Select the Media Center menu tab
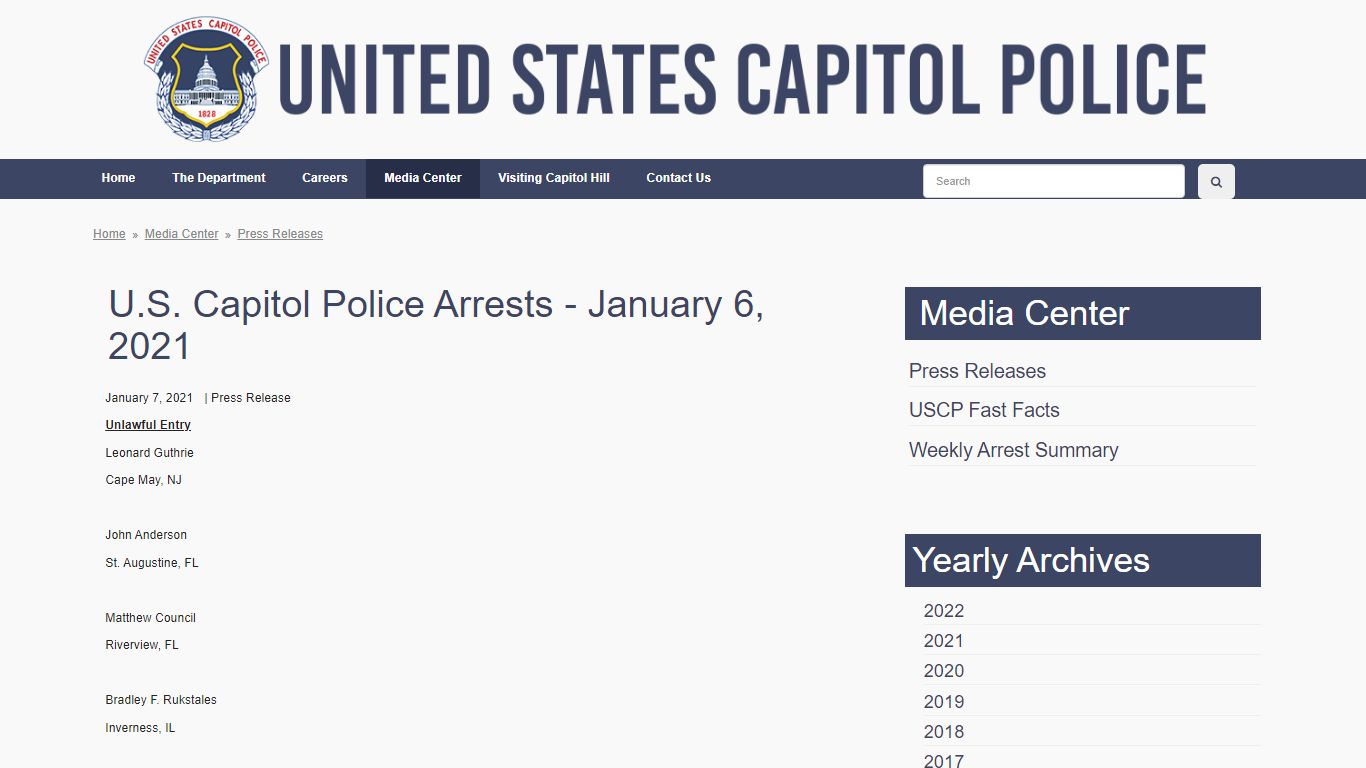Viewport: 1366px width, 768px height. (423, 178)
